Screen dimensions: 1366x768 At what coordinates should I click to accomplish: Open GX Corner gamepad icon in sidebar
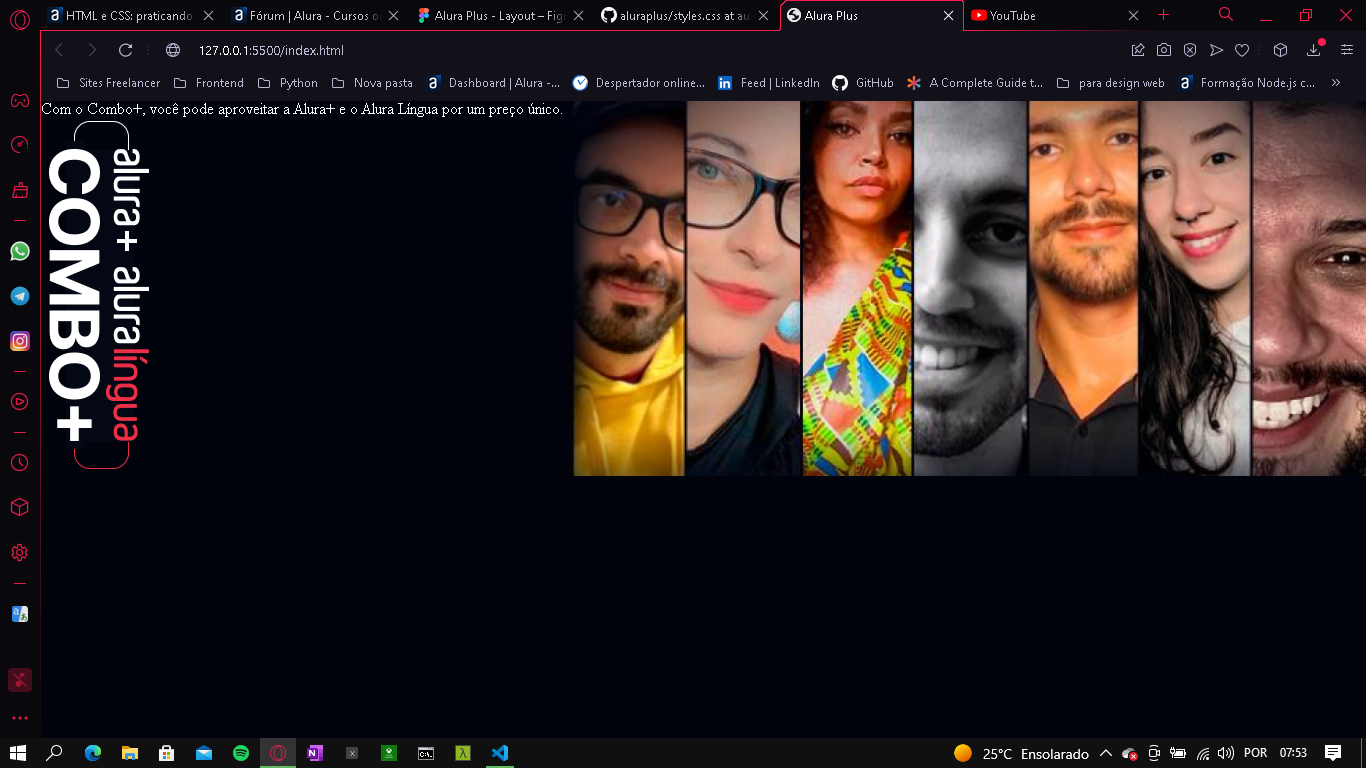point(19,100)
